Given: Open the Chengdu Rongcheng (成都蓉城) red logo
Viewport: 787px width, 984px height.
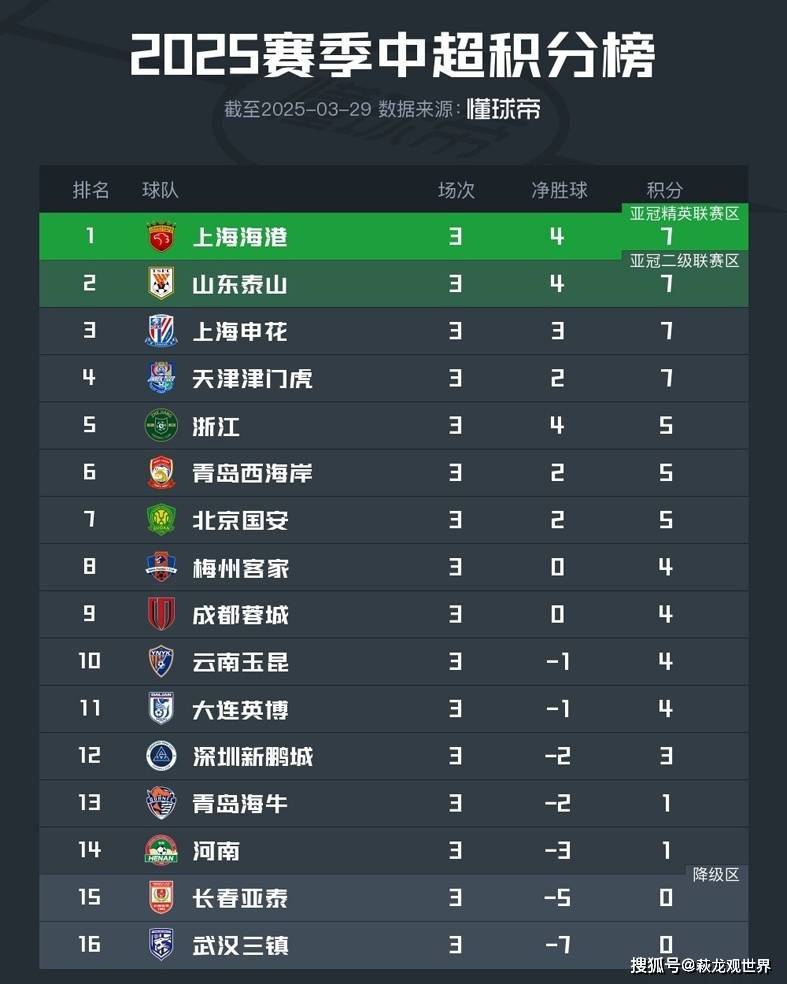Looking at the screenshot, I should [x=161, y=614].
